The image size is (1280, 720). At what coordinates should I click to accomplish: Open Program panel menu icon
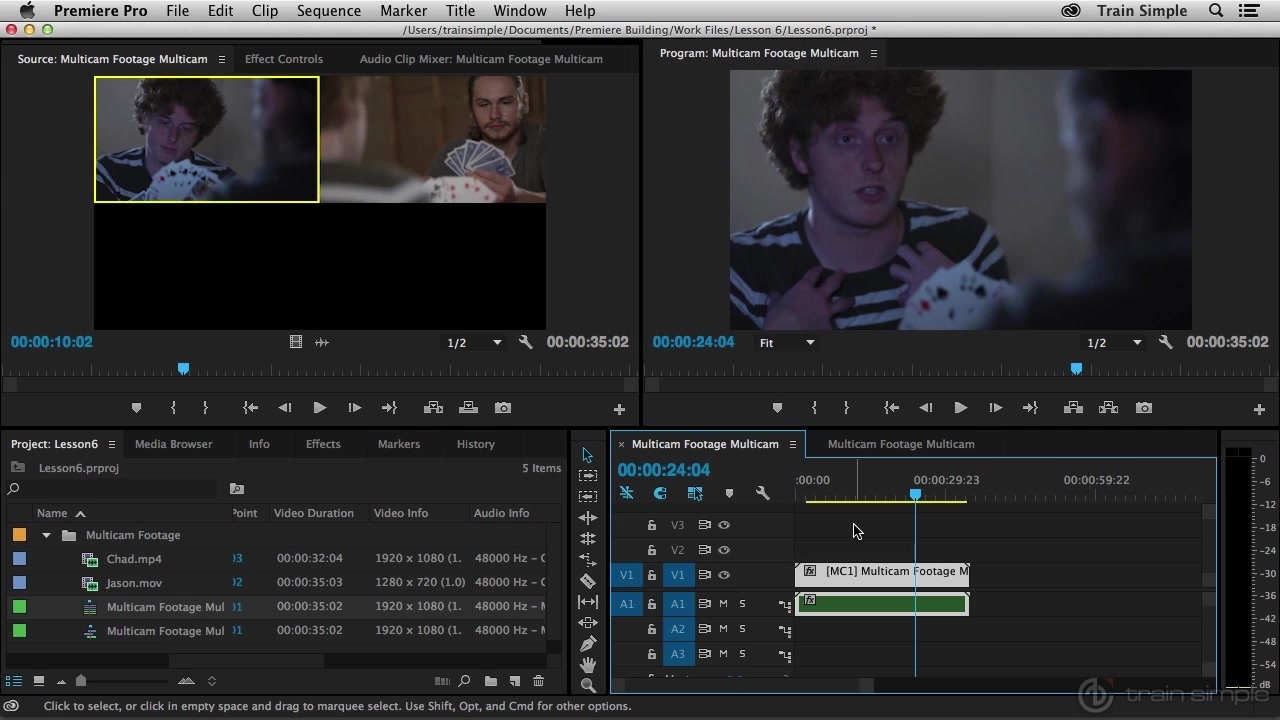pos(873,53)
